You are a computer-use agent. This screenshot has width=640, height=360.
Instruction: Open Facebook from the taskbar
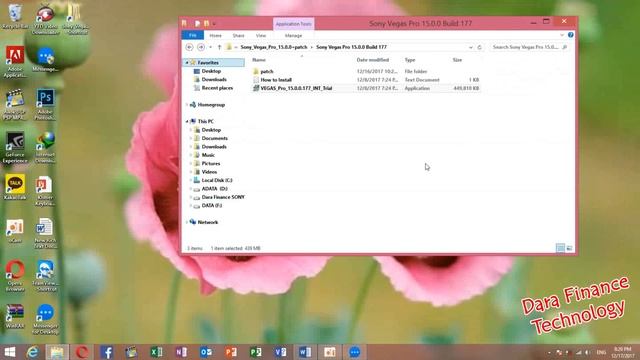(107, 352)
